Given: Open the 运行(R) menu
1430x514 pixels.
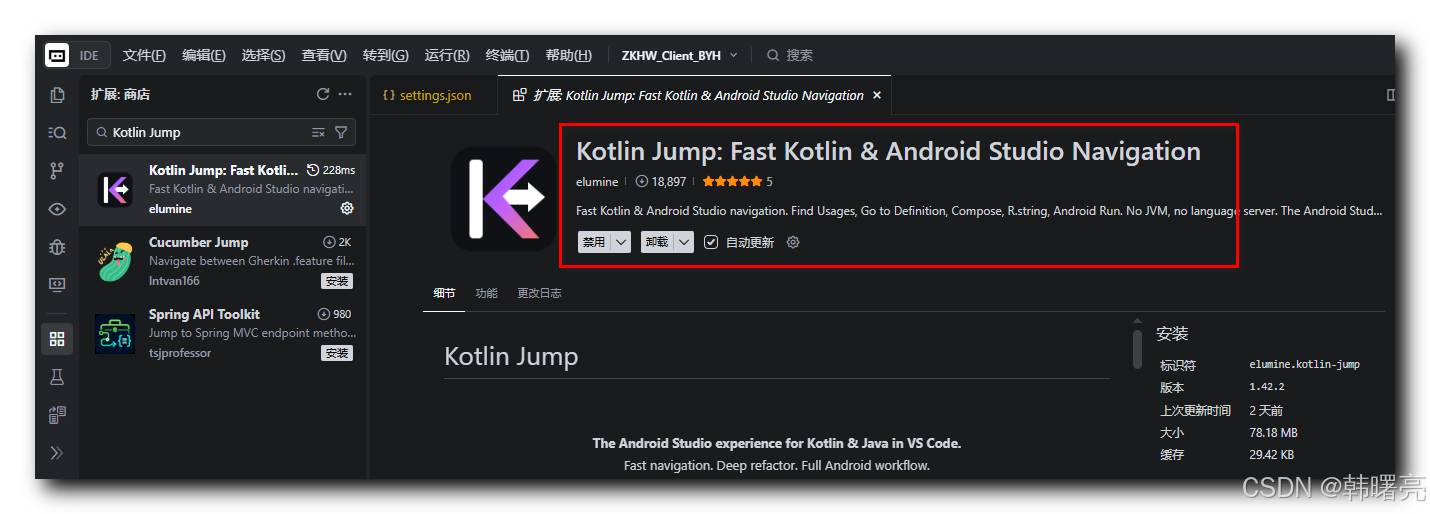Looking at the screenshot, I should [447, 55].
